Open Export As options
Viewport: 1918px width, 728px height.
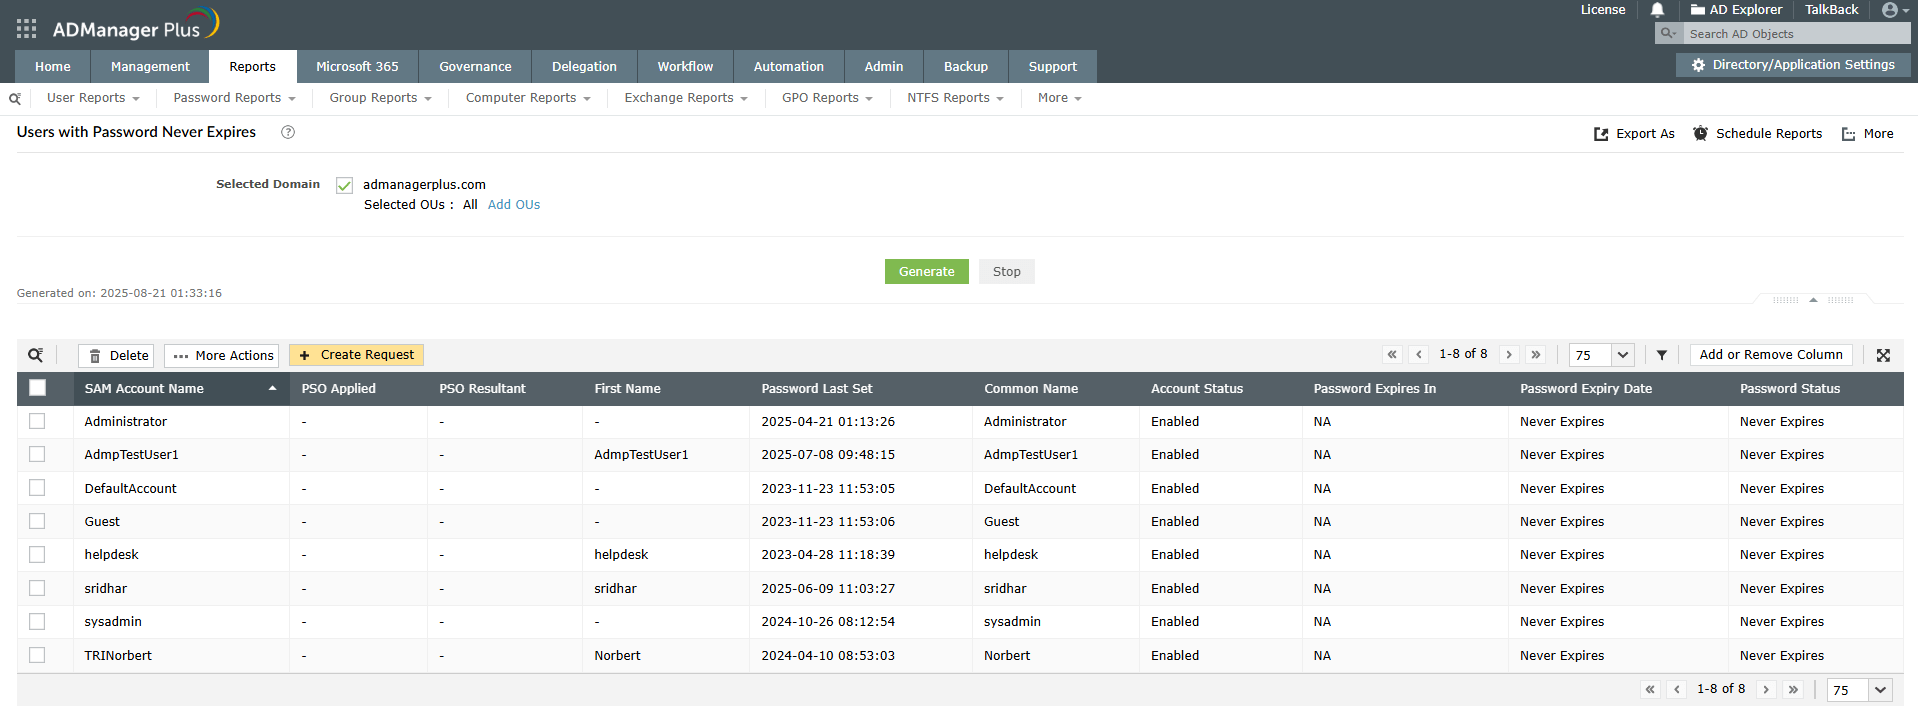tap(1634, 134)
